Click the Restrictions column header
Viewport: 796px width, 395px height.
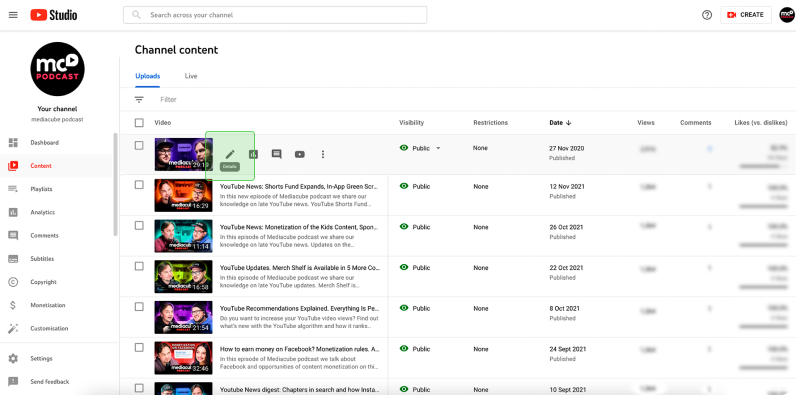coord(490,123)
